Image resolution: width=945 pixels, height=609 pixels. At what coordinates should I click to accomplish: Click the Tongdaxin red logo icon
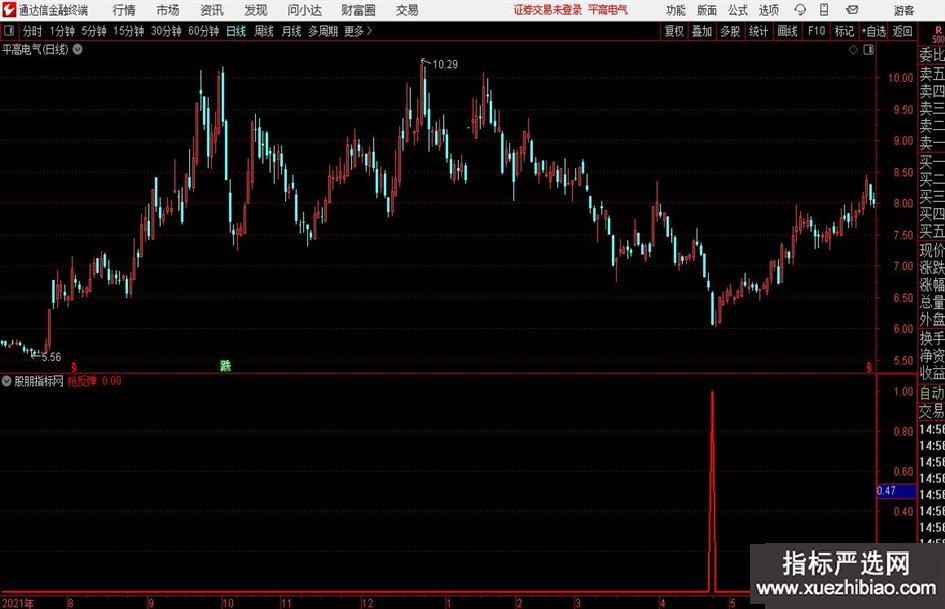coord(8,10)
